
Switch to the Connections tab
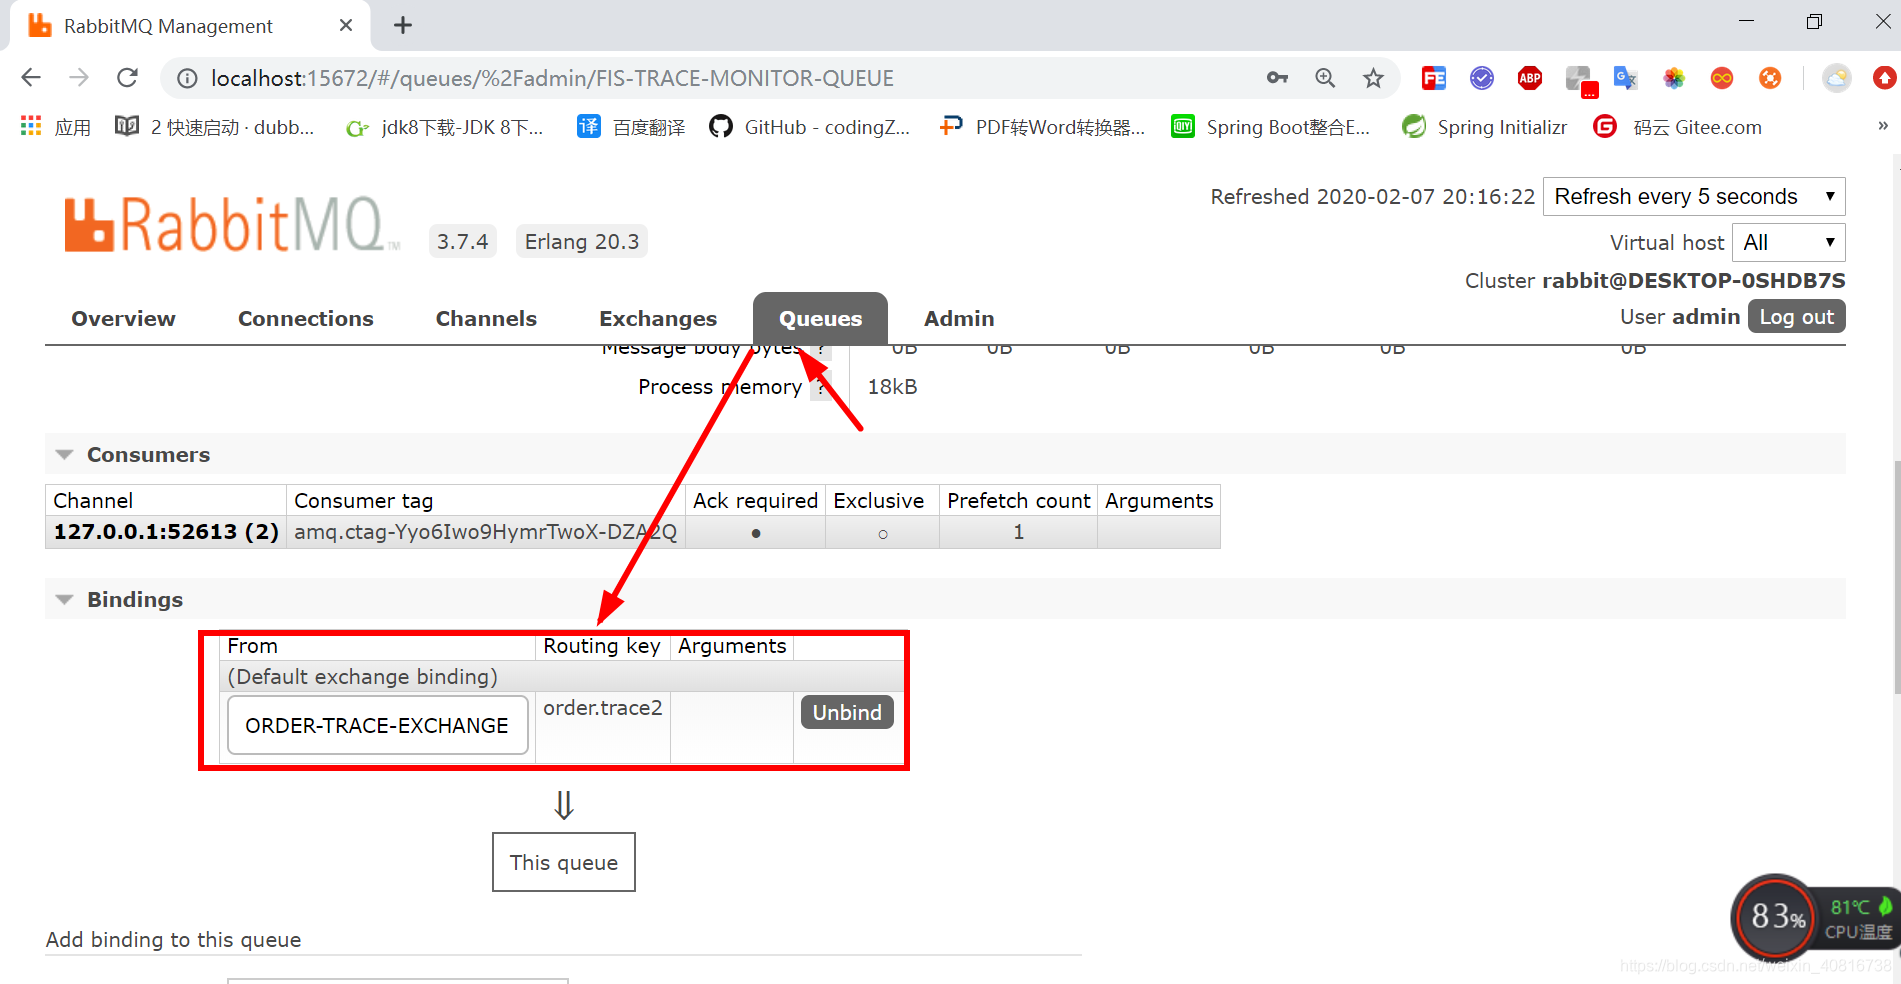tap(306, 318)
